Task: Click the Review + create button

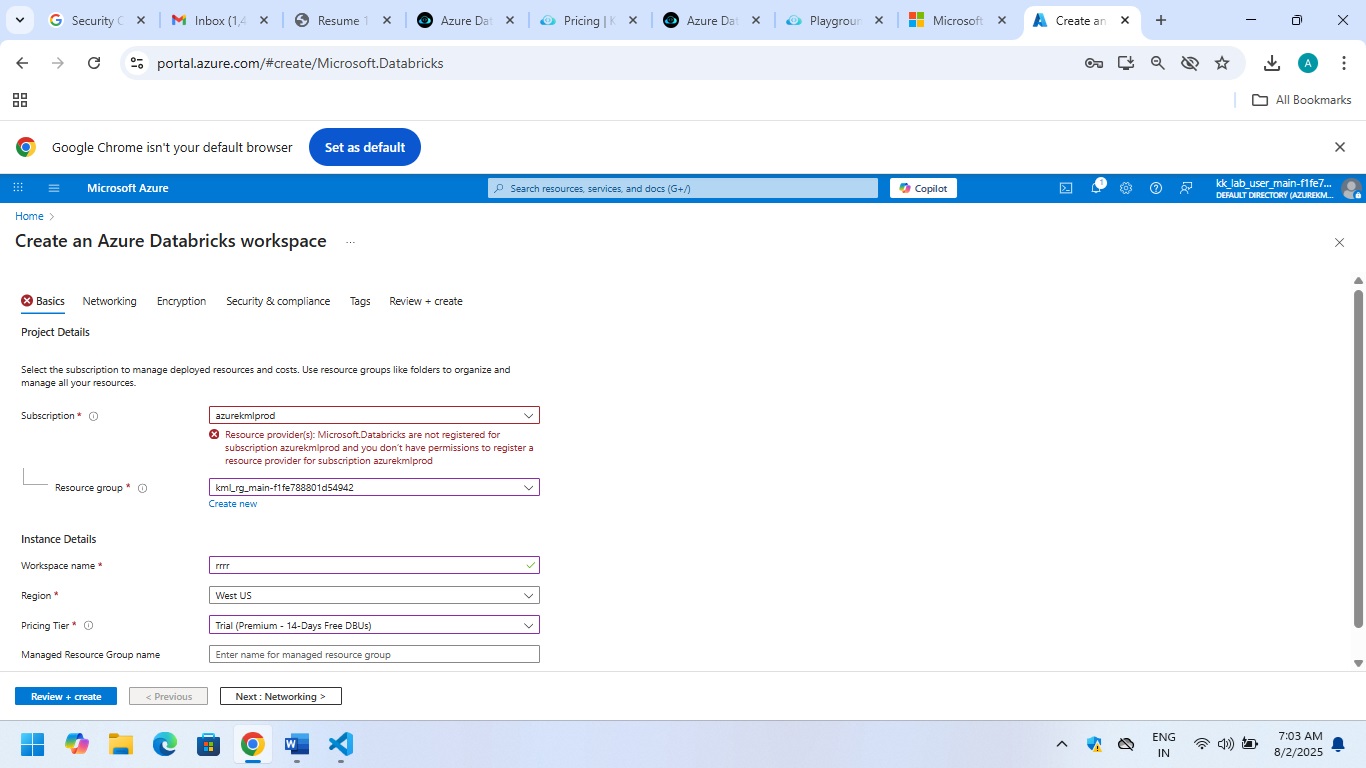Action: (66, 696)
